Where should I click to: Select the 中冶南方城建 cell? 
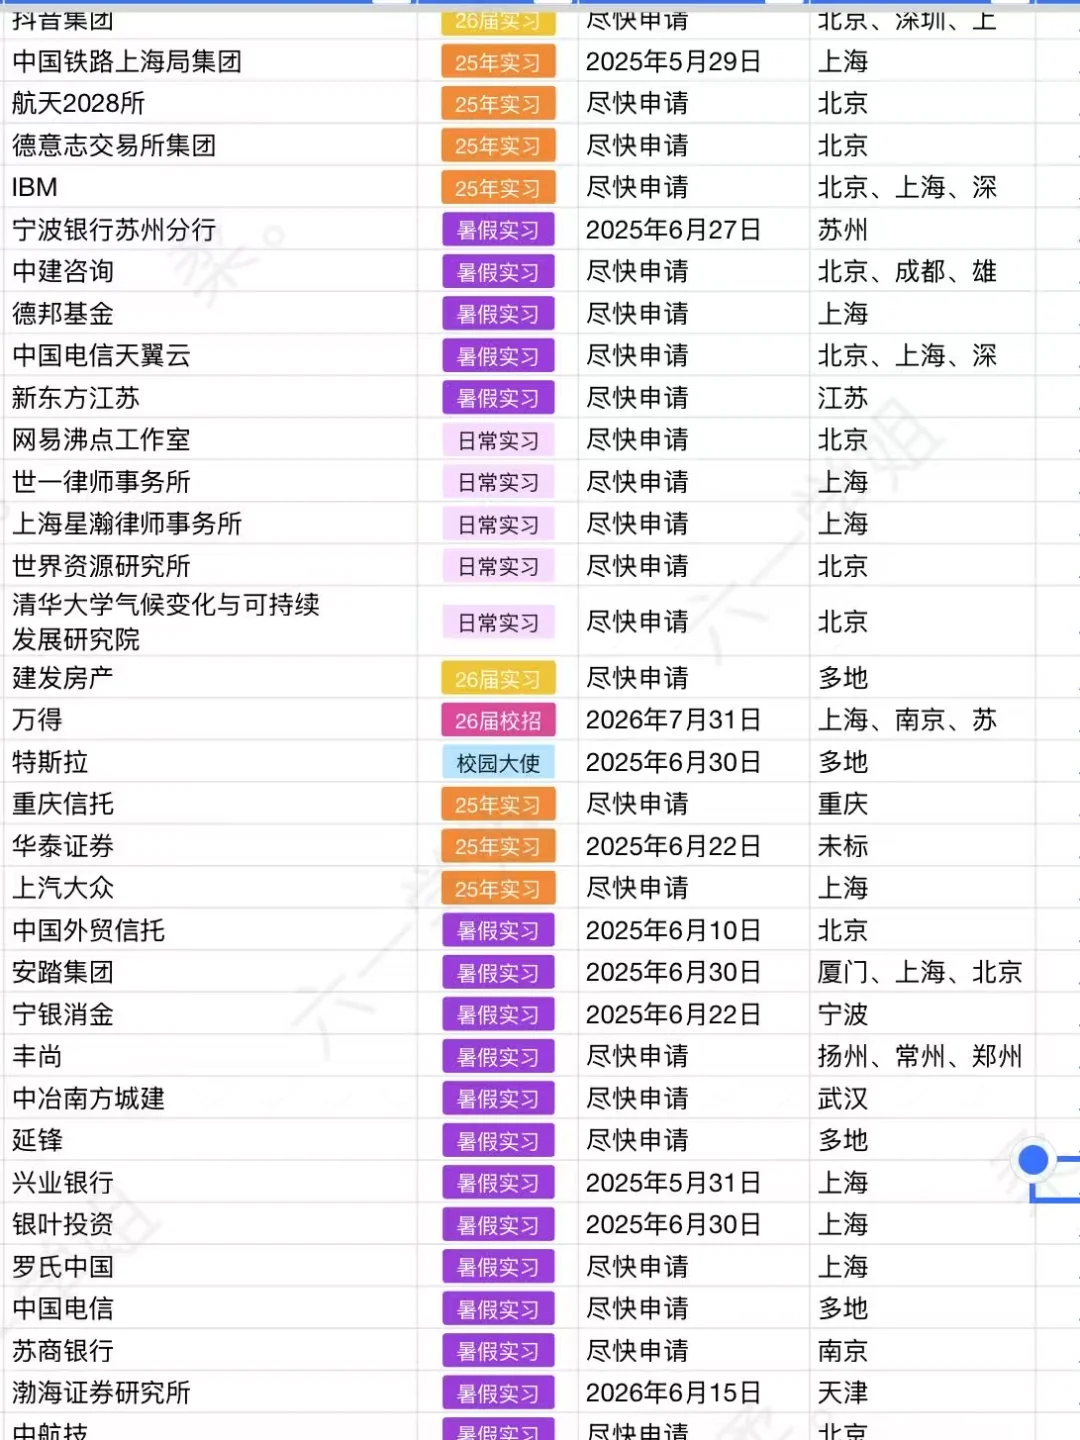[210, 1098]
